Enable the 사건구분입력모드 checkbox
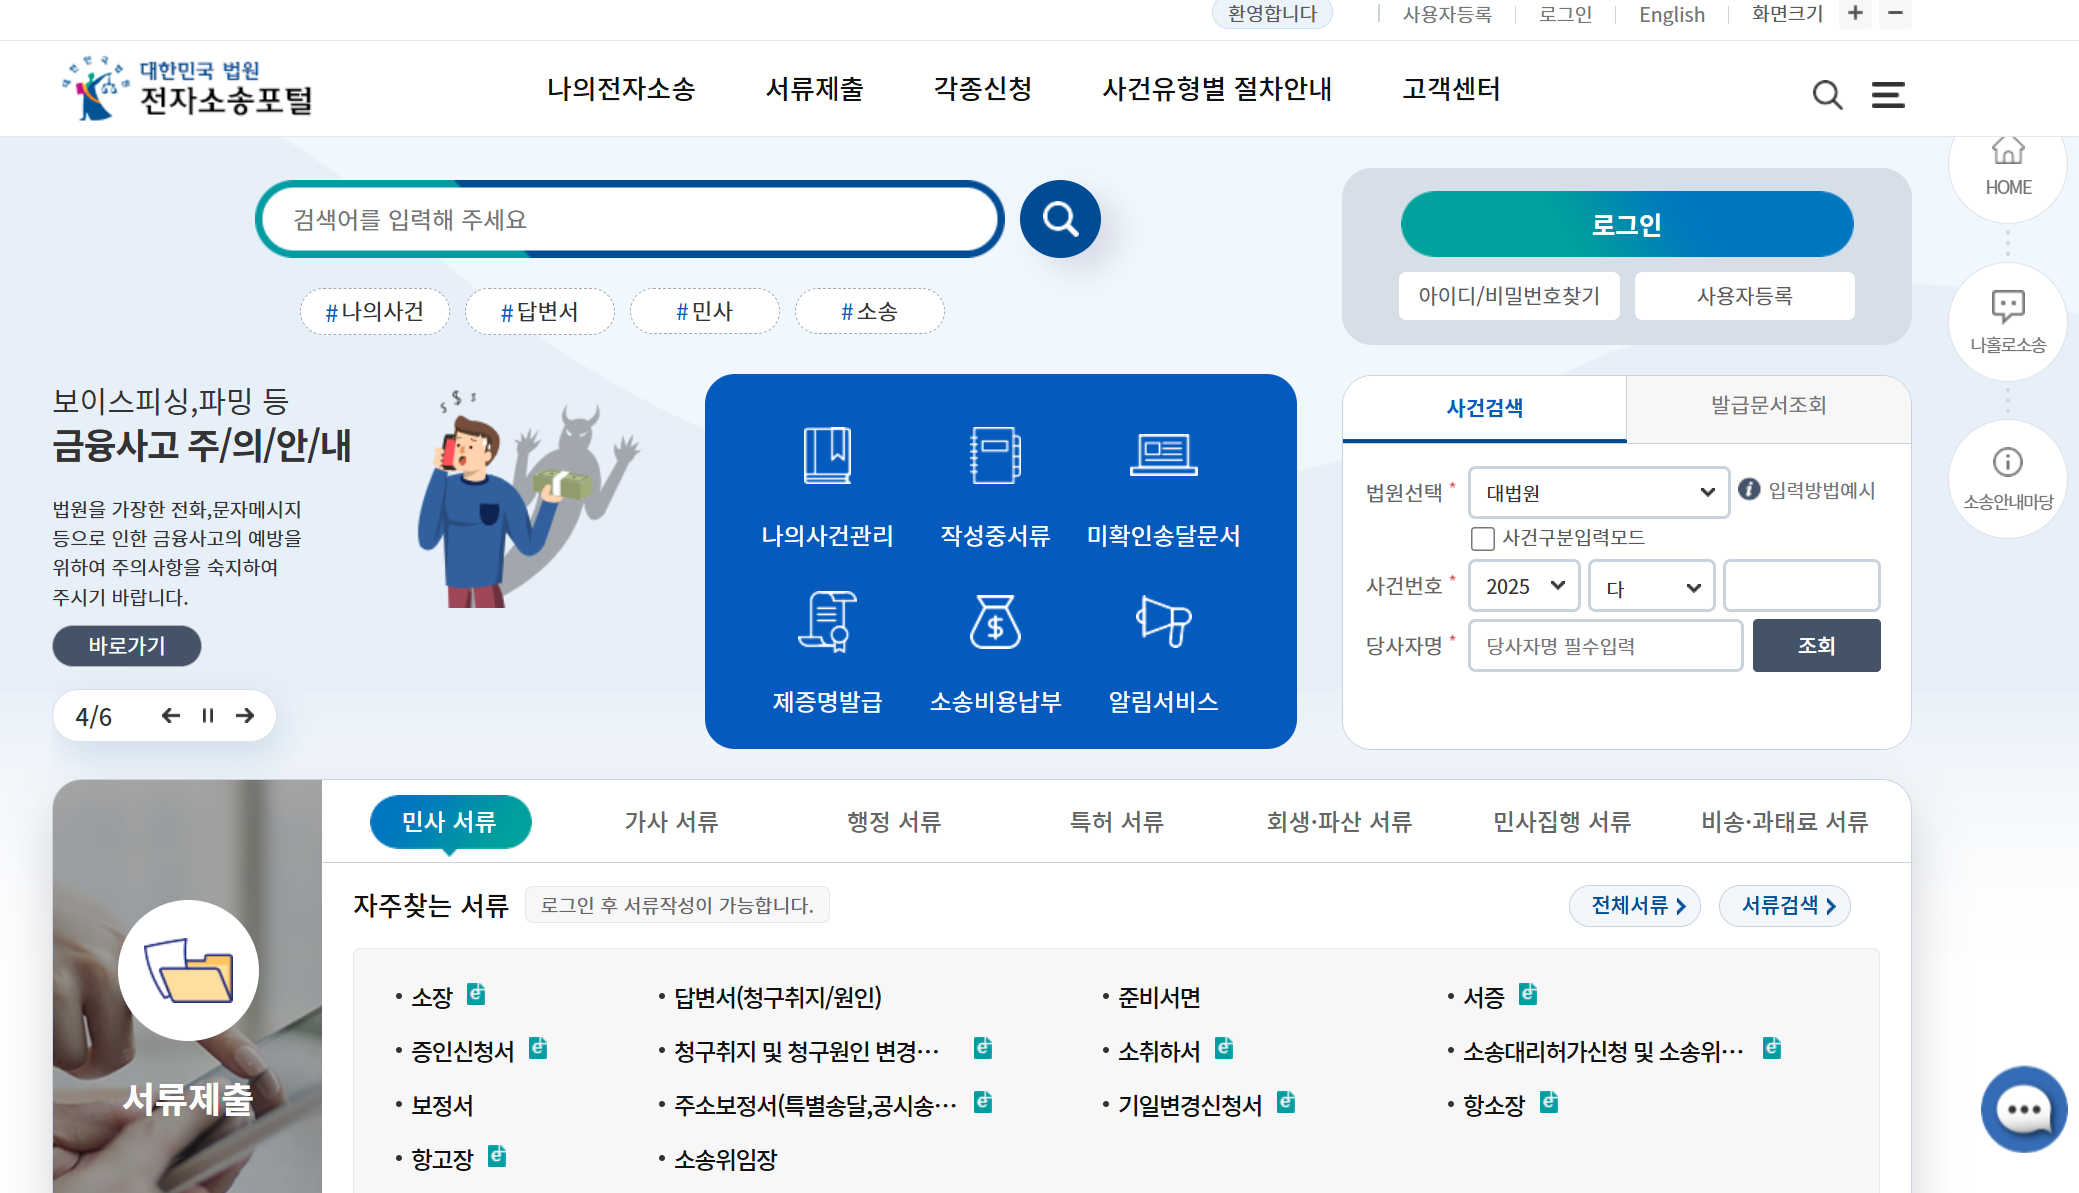2079x1193 pixels. (x=1481, y=538)
